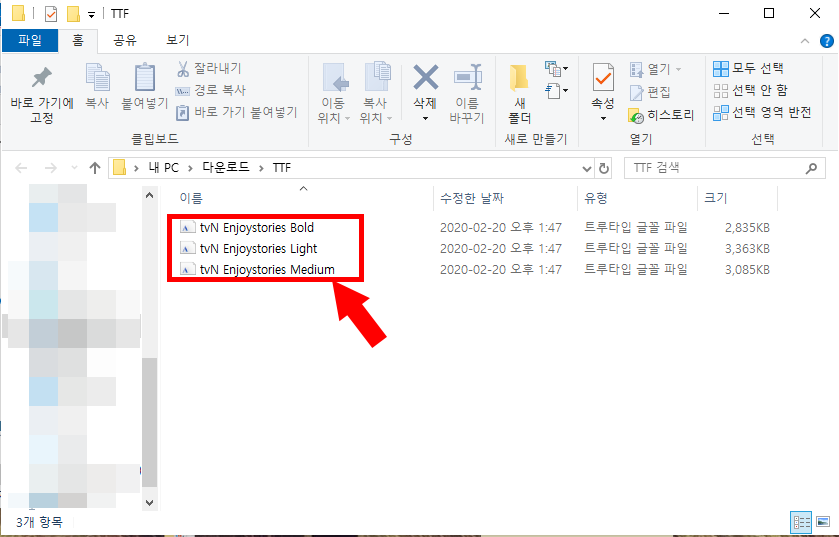Click the New folder icon in title bar
This screenshot has width=839, height=537.
point(73,13)
